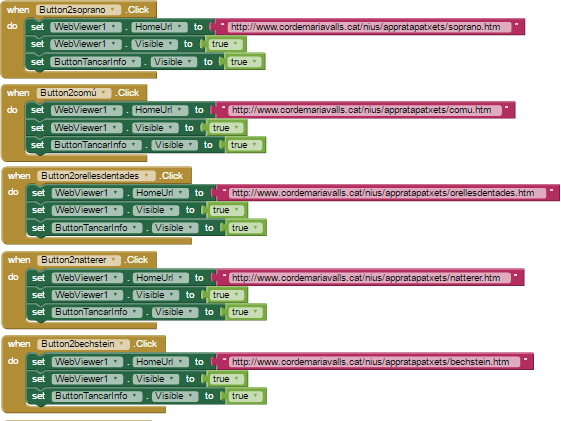
Task: Select the 'when Button2bechstein .Click' event block header
Action: coord(83,344)
